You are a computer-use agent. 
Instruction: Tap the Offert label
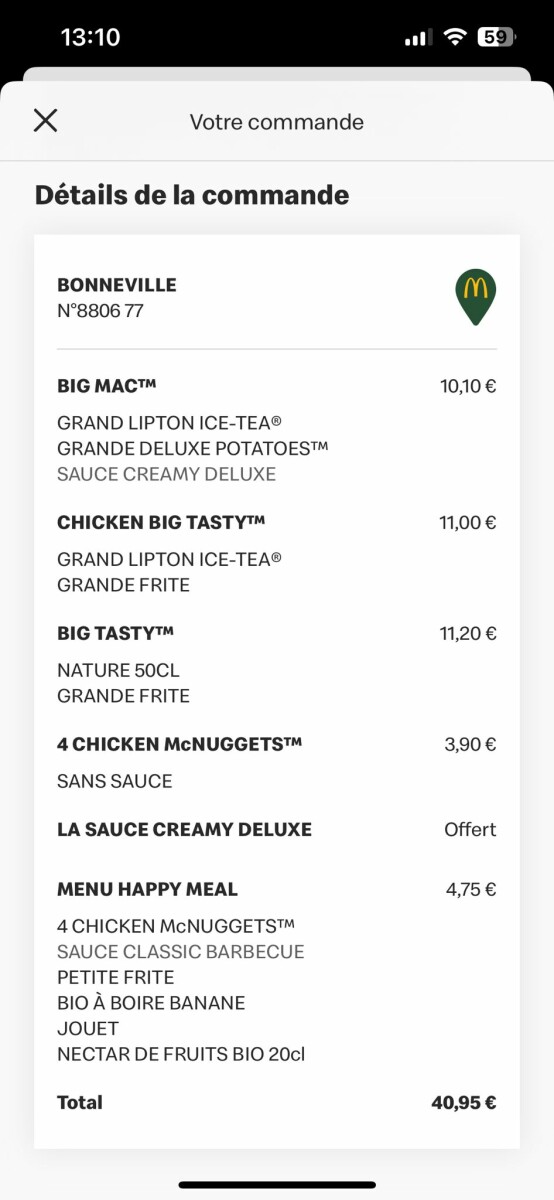coord(470,829)
